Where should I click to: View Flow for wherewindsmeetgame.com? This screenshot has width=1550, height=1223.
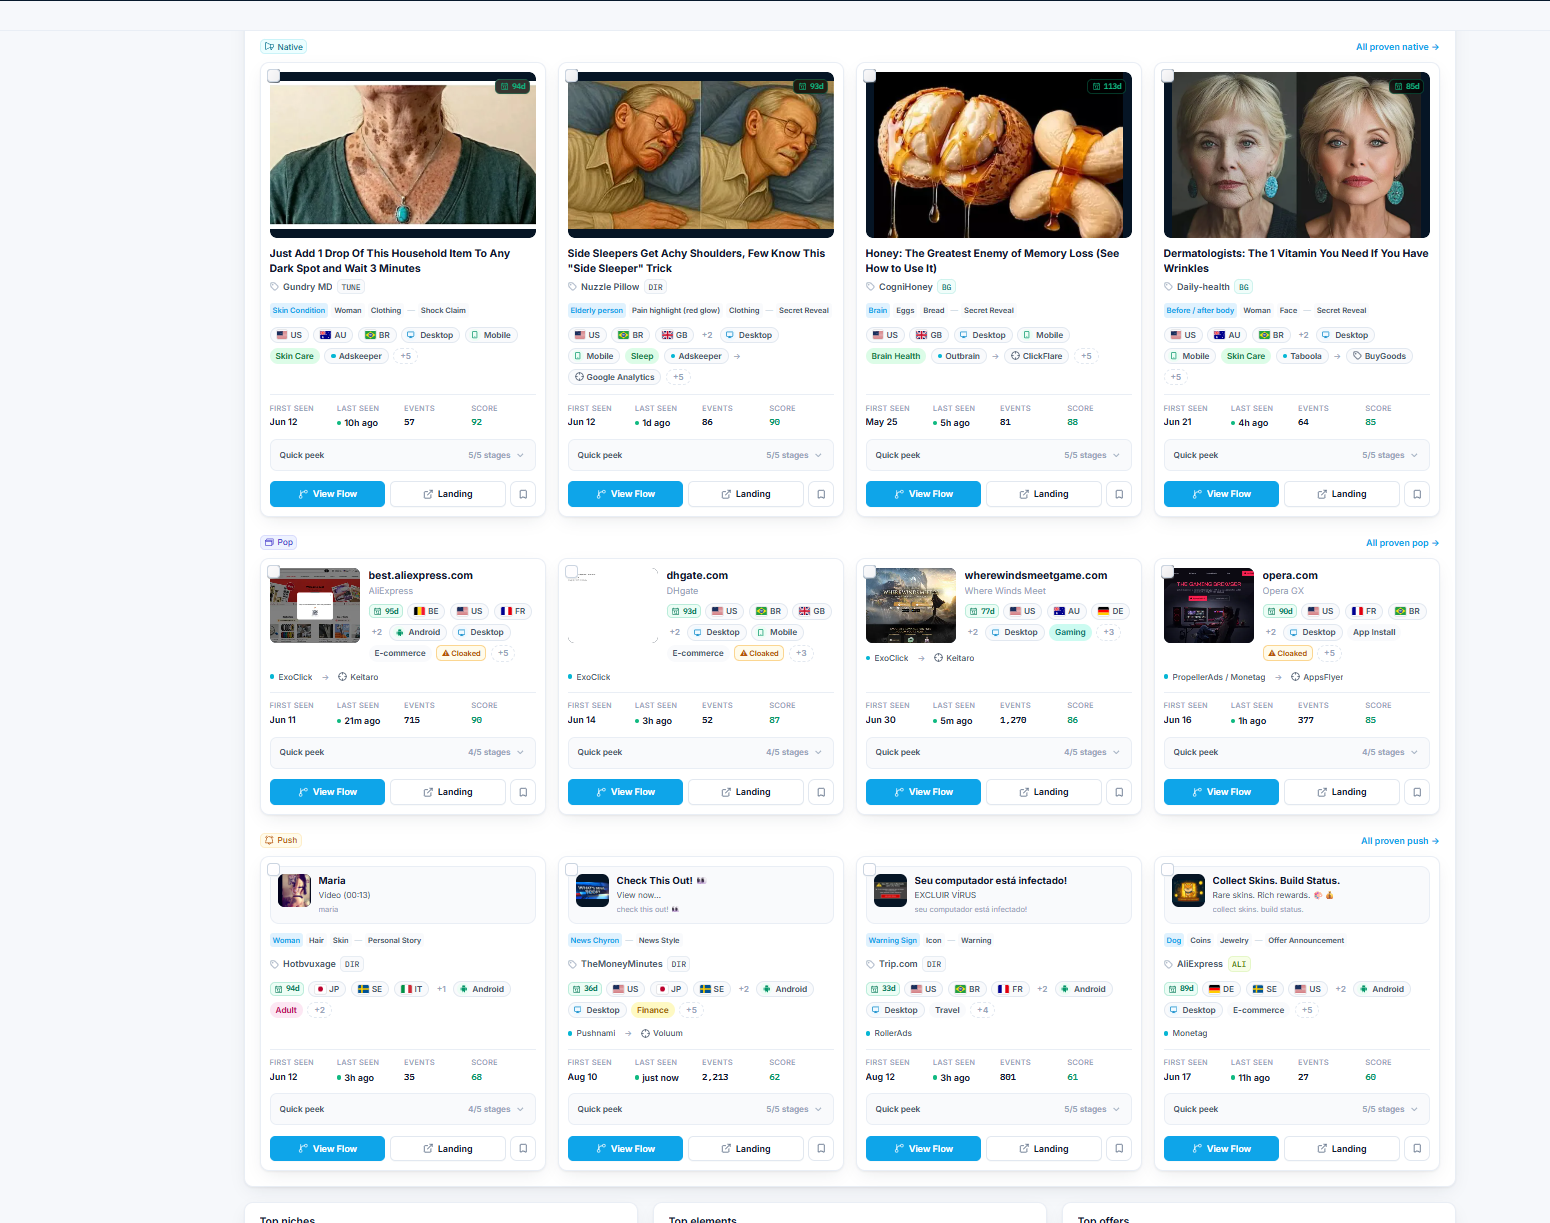pos(923,792)
